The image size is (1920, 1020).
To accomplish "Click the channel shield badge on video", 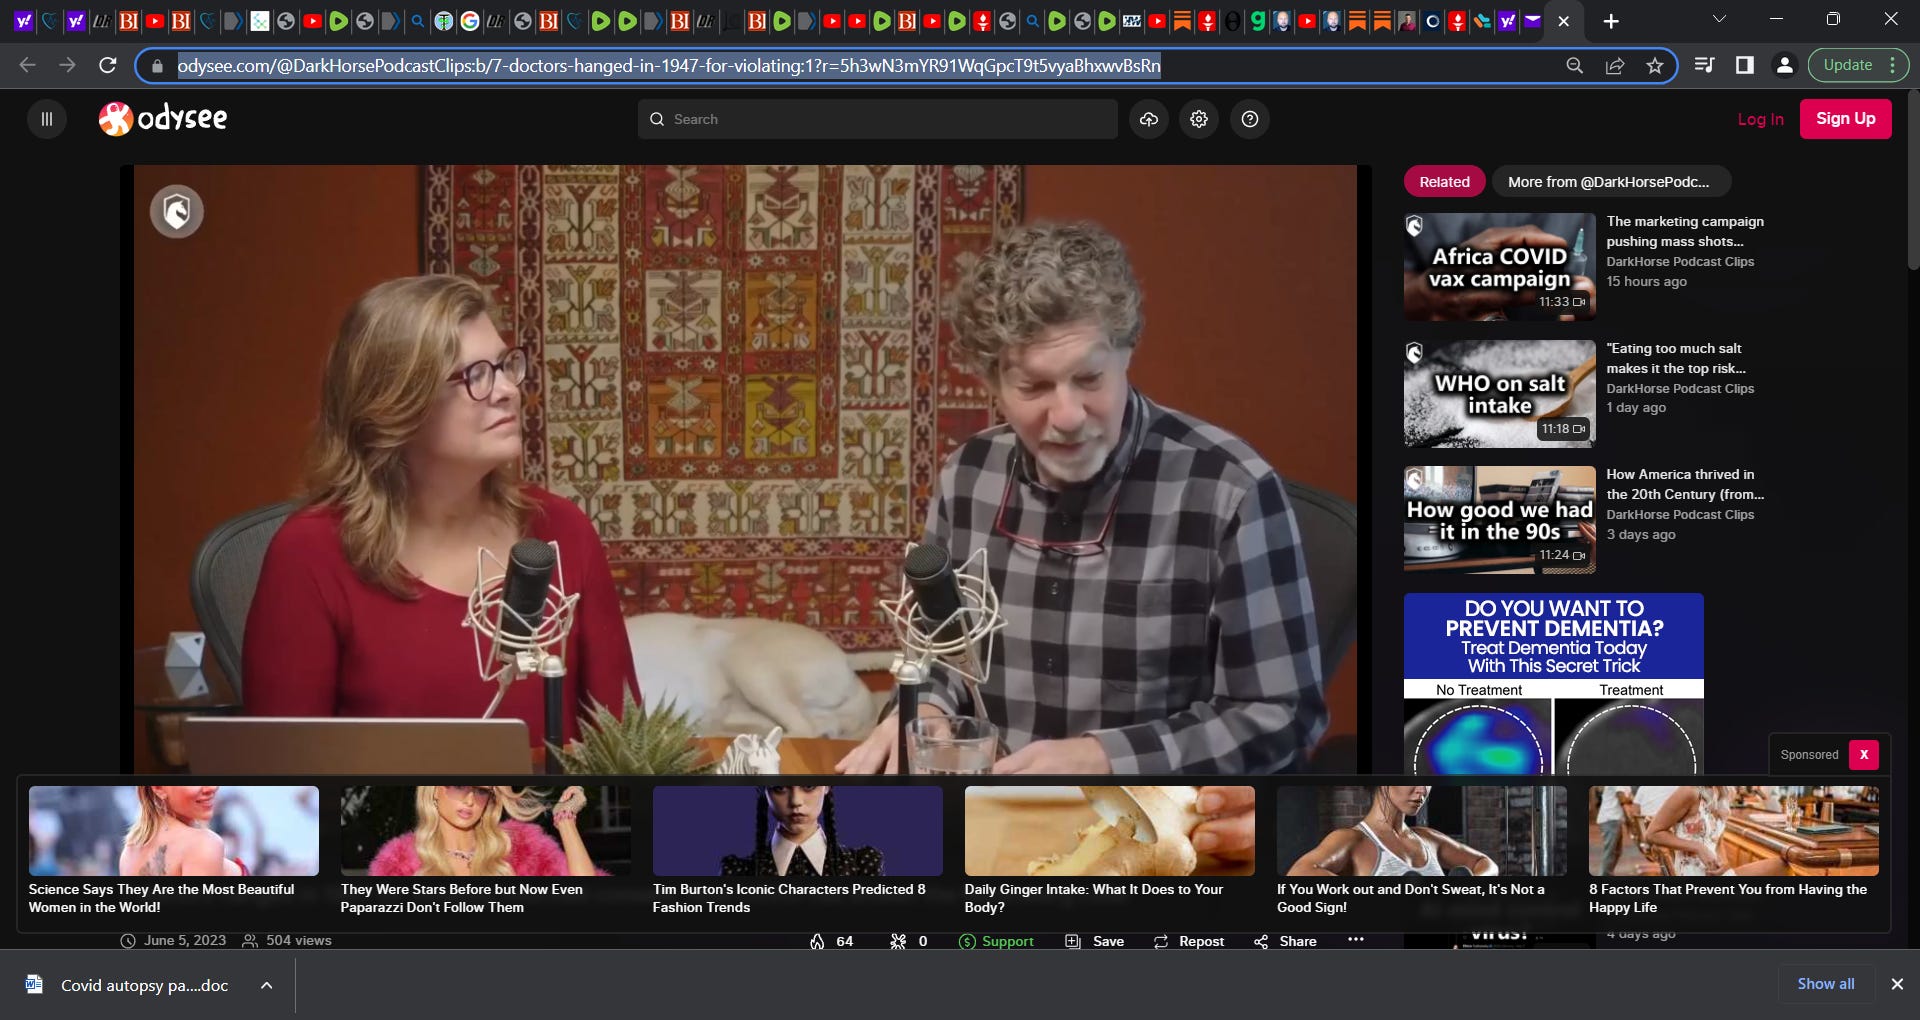I will (177, 212).
